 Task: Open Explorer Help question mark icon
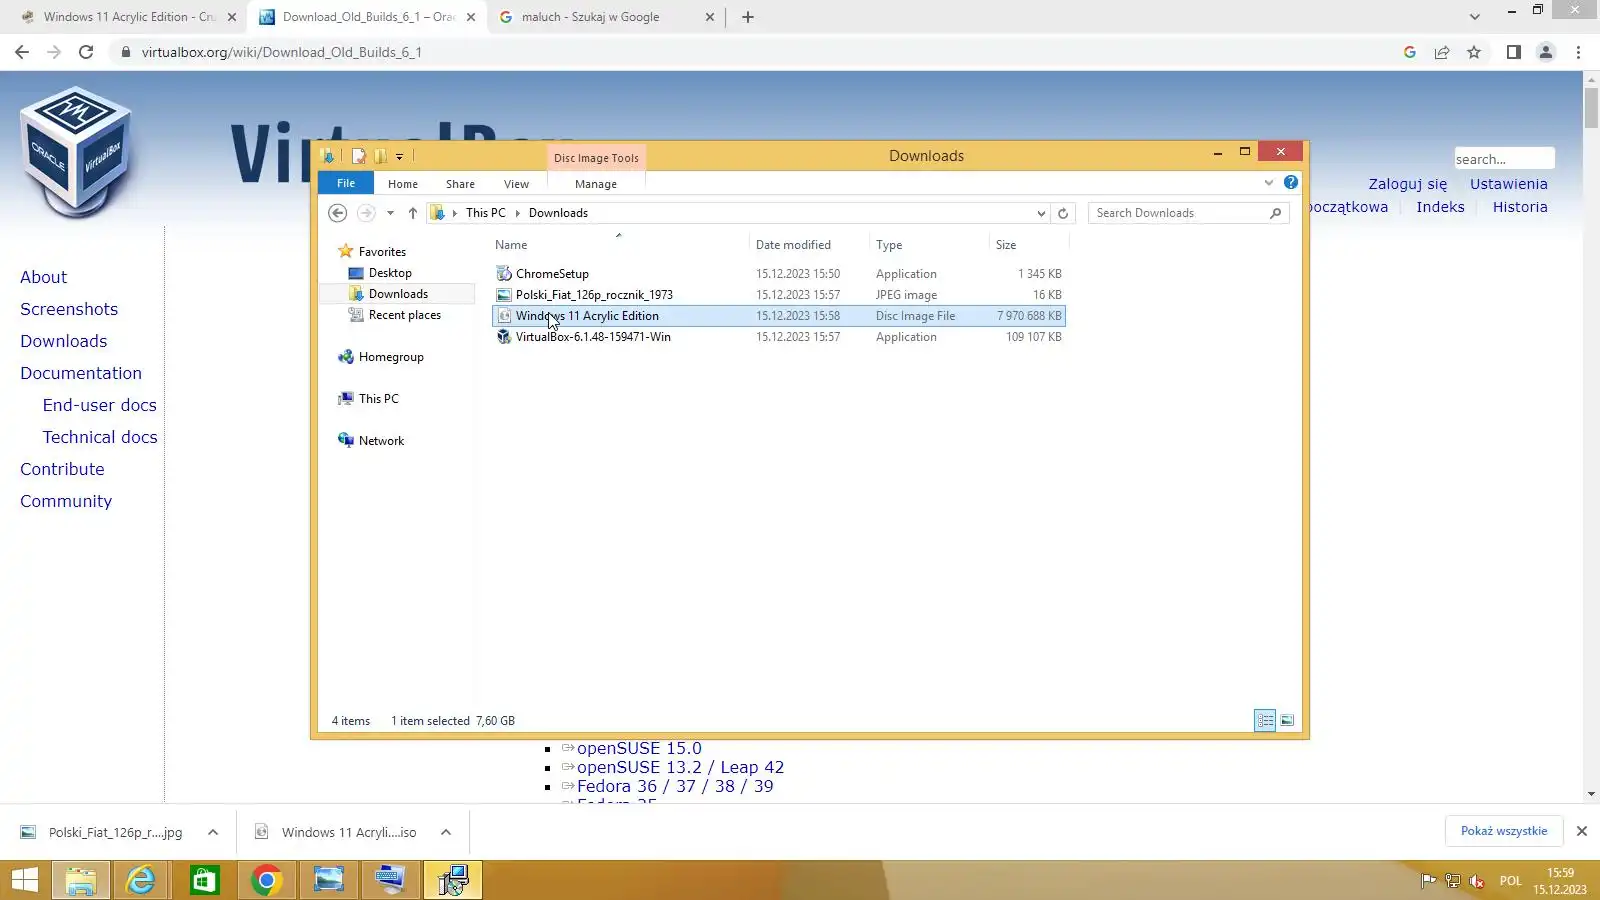click(1291, 183)
